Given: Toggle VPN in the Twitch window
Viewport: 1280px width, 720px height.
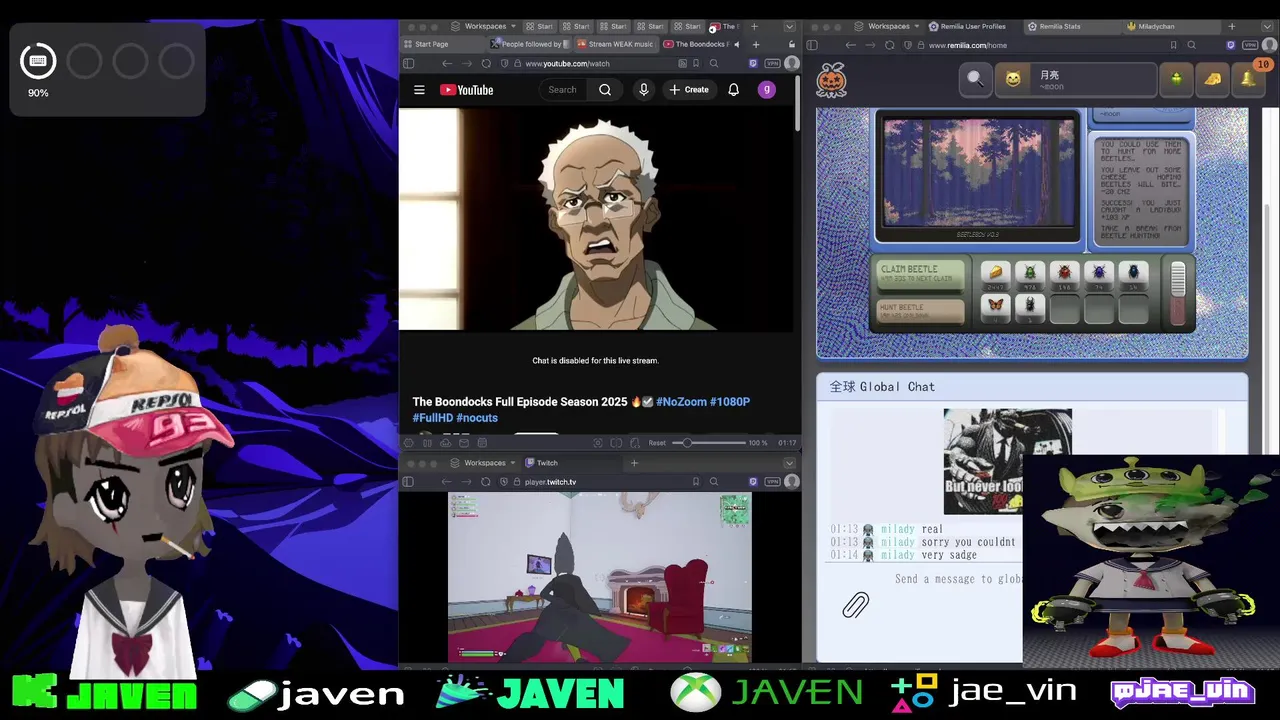Looking at the screenshot, I should point(772,482).
